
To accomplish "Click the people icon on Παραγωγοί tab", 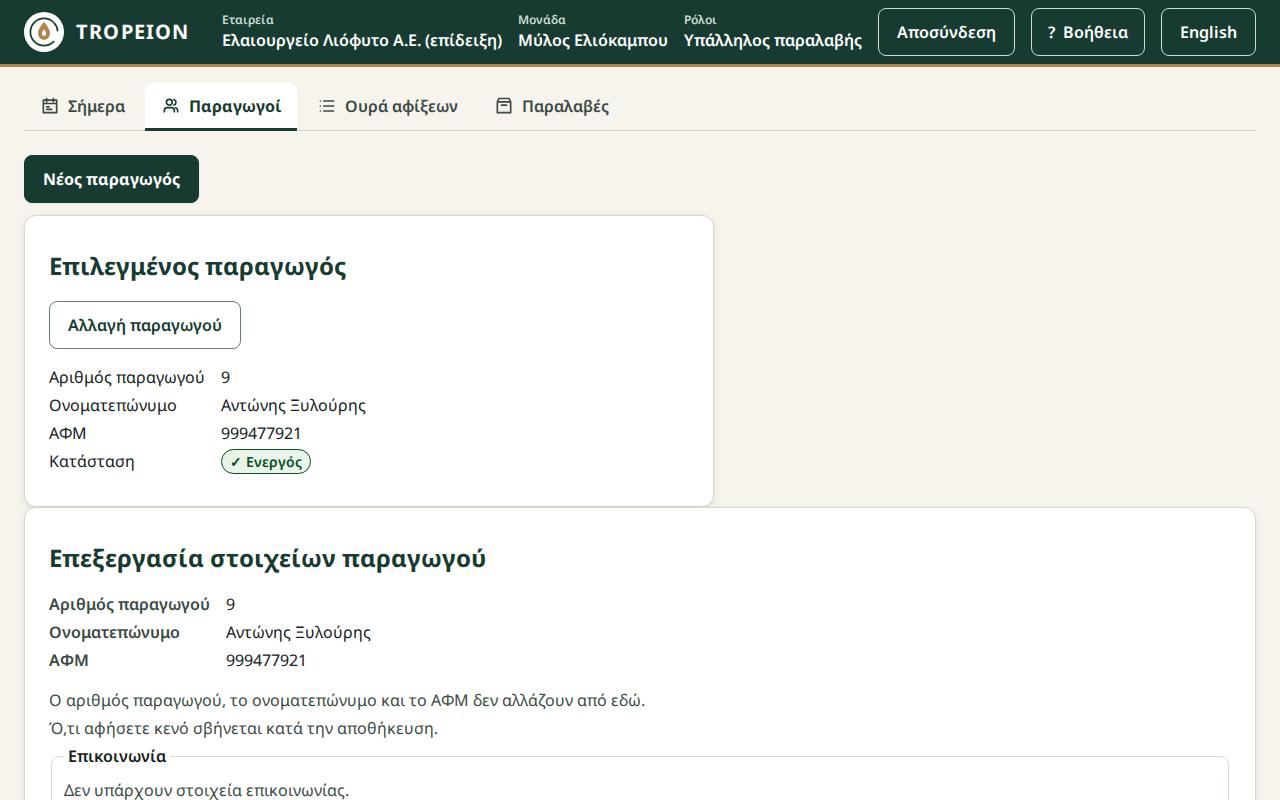I will (171, 106).
